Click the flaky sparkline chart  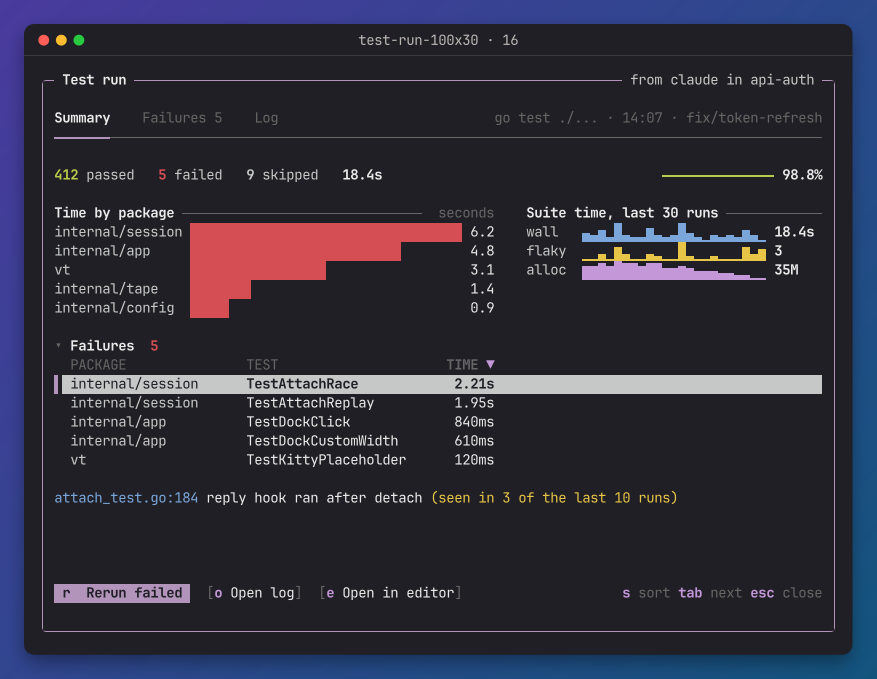pos(673,251)
